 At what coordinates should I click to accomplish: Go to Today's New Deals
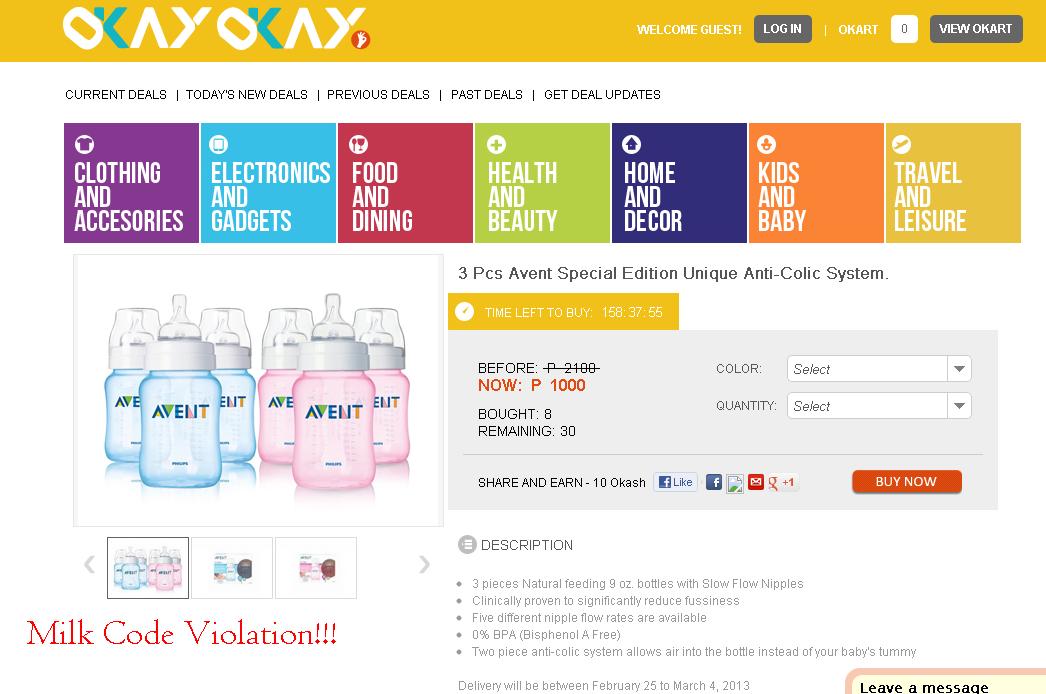click(x=247, y=95)
